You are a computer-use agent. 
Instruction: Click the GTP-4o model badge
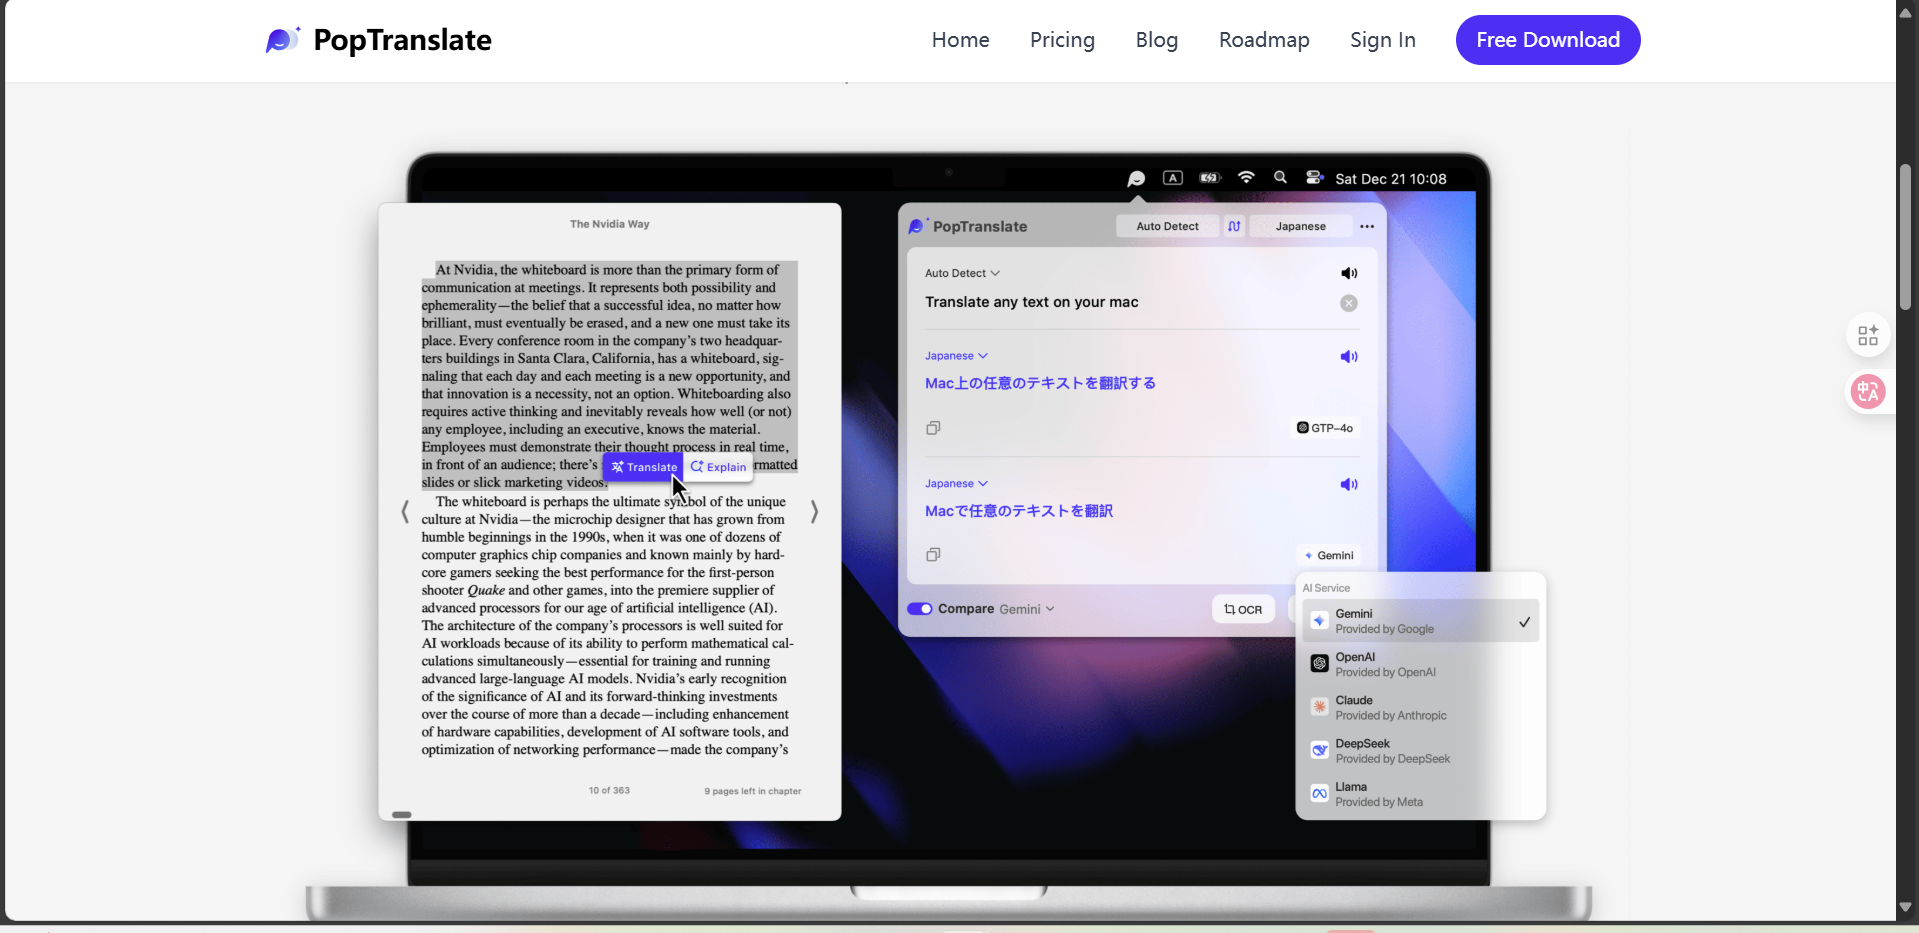(x=1325, y=428)
